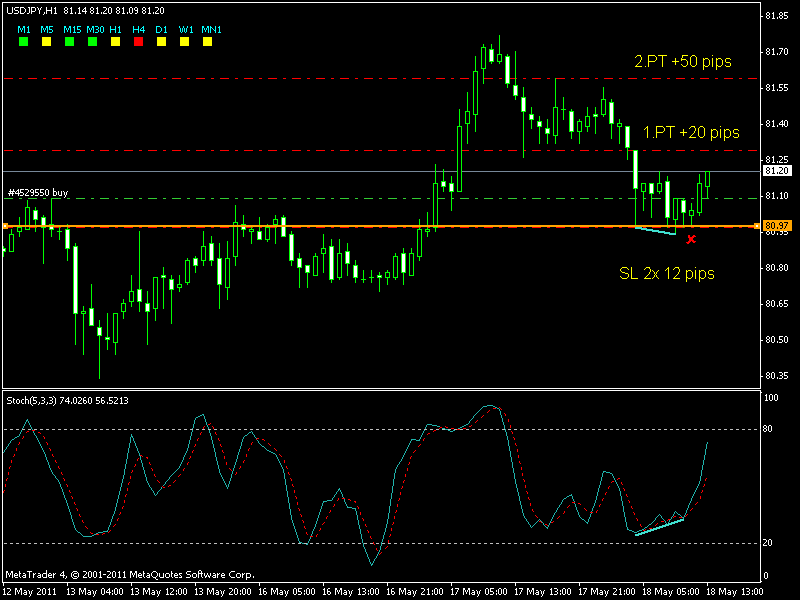Click the 80.50 price scale value

coord(777,340)
